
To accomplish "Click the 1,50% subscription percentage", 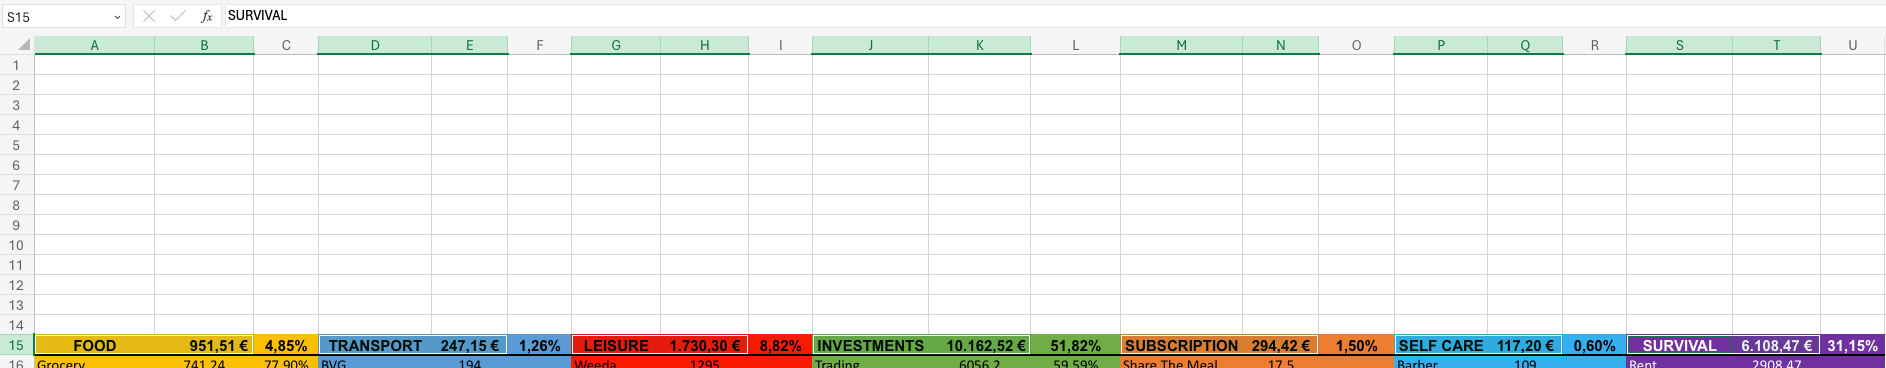I will click(1356, 345).
